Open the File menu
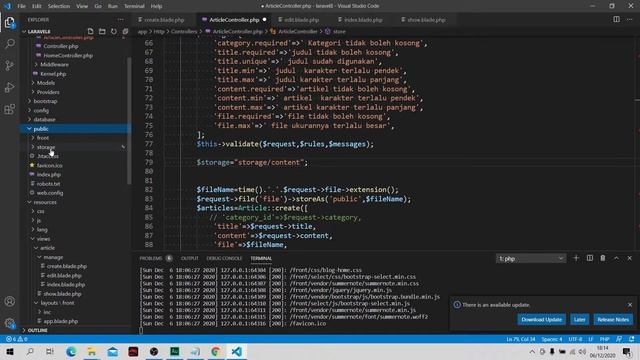The image size is (640, 360). pyautogui.click(x=21, y=6)
